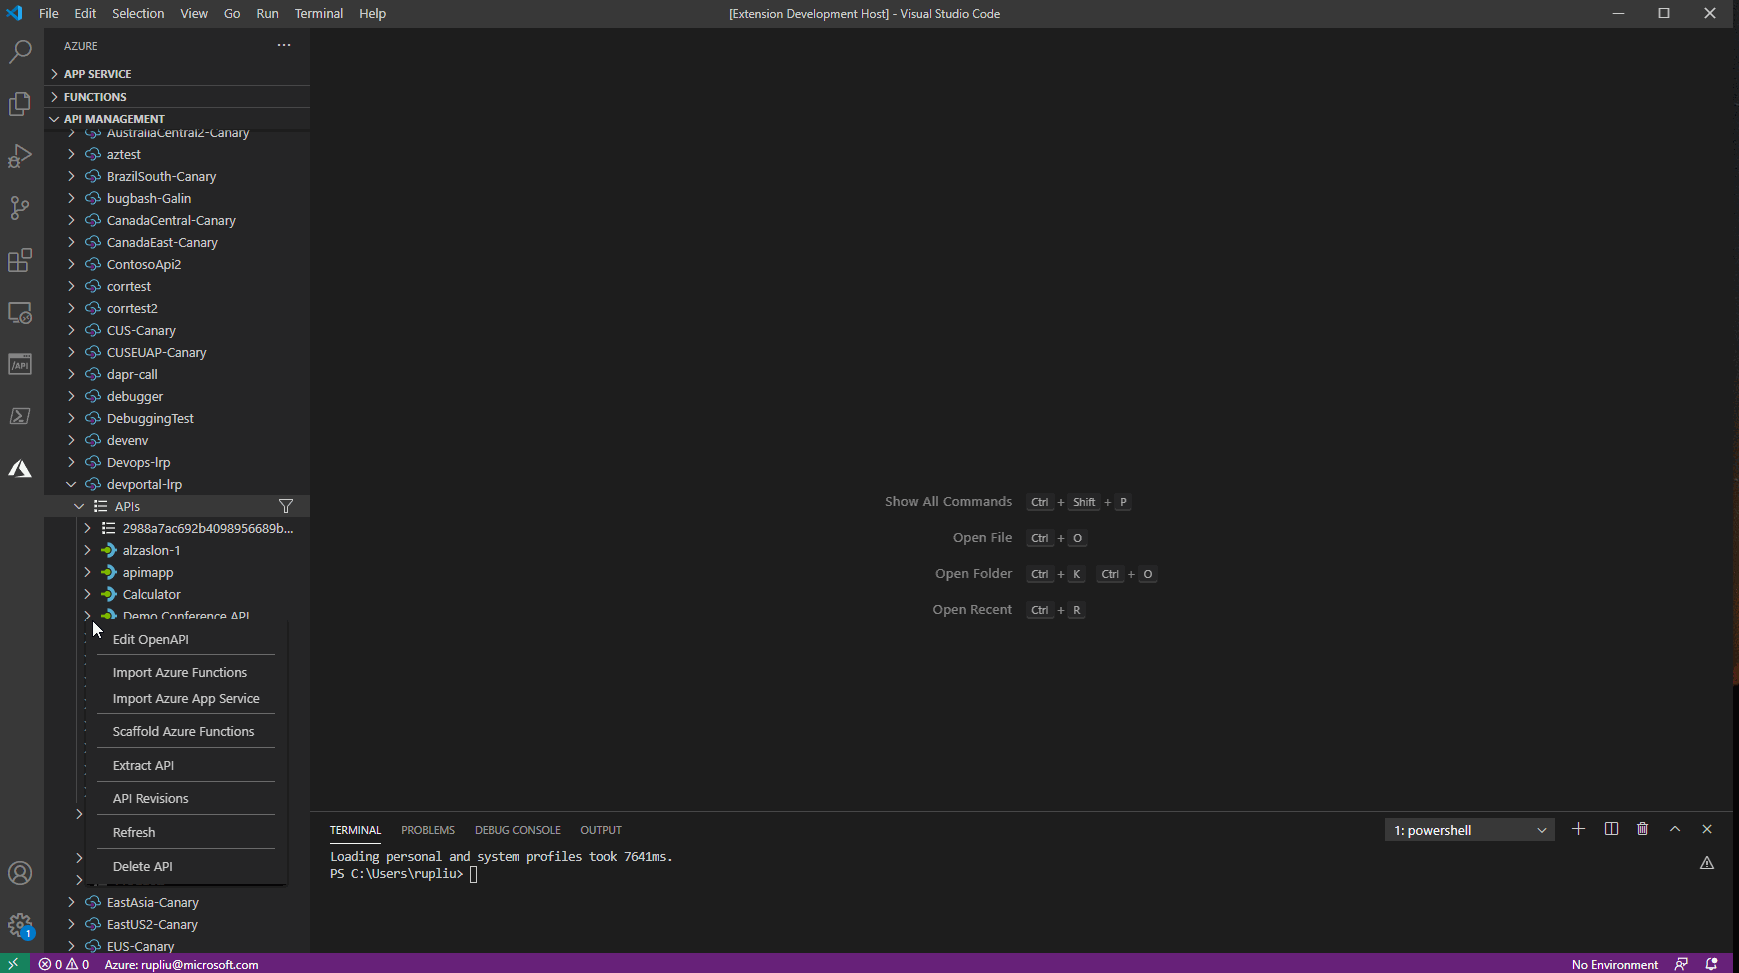Open the Accounts icon
1739x973 pixels.
20,873
